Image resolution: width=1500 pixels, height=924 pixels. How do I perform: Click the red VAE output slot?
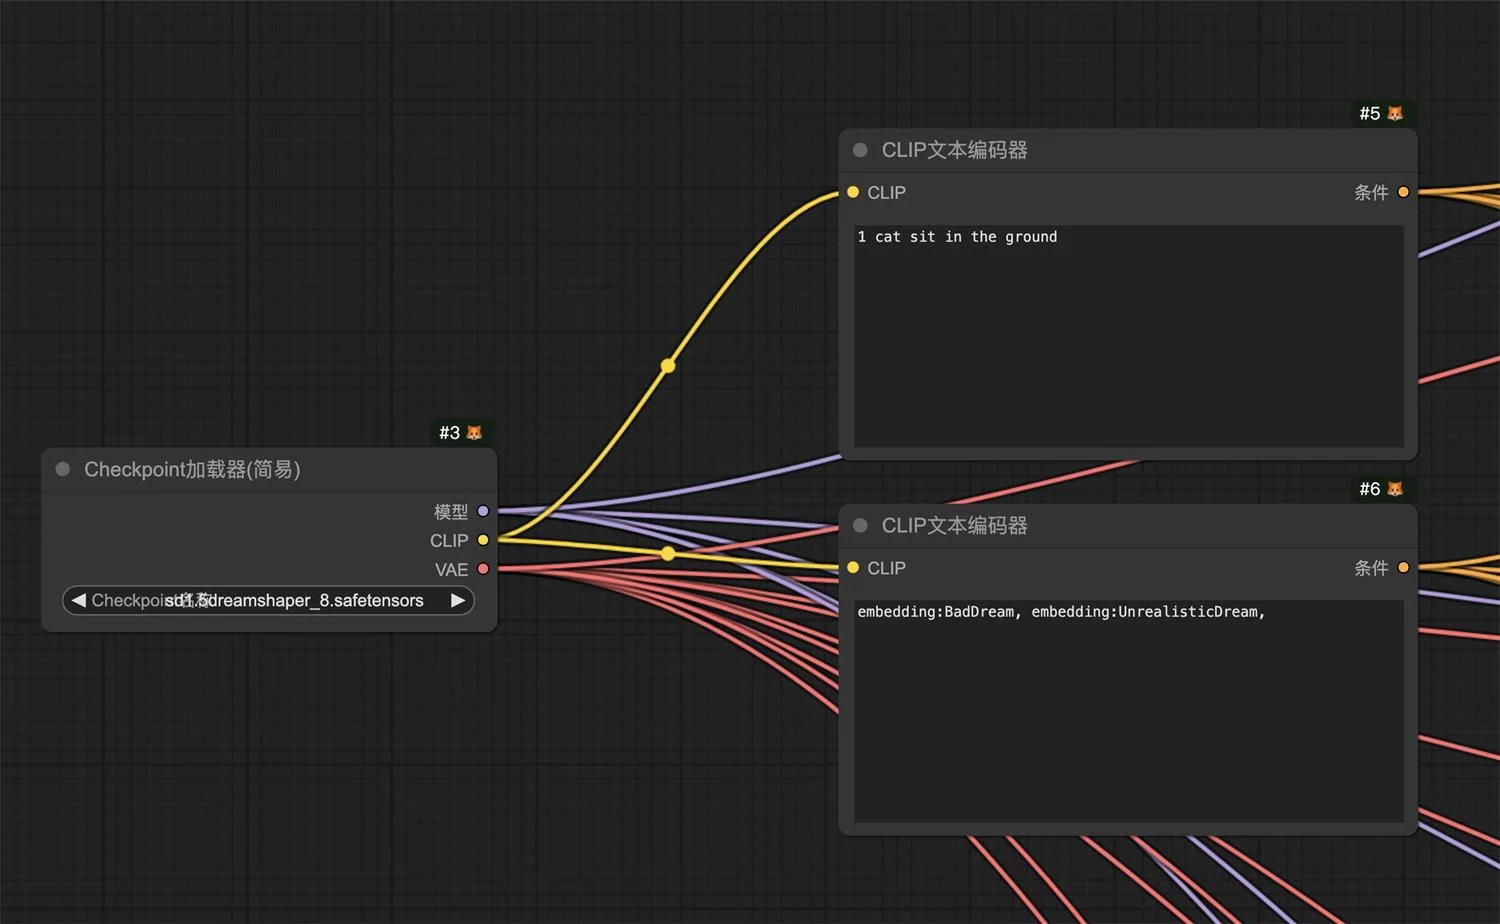[x=483, y=569]
